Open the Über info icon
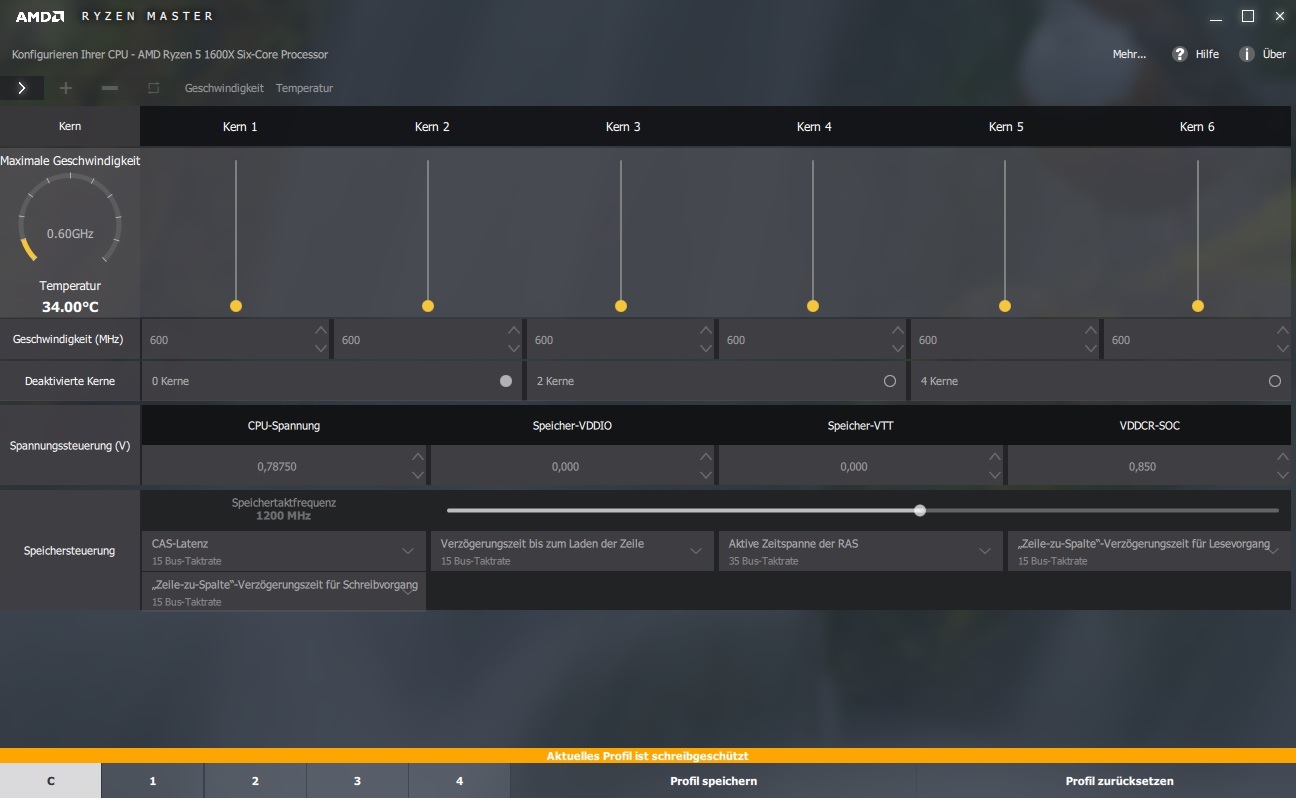 pyautogui.click(x=1247, y=54)
